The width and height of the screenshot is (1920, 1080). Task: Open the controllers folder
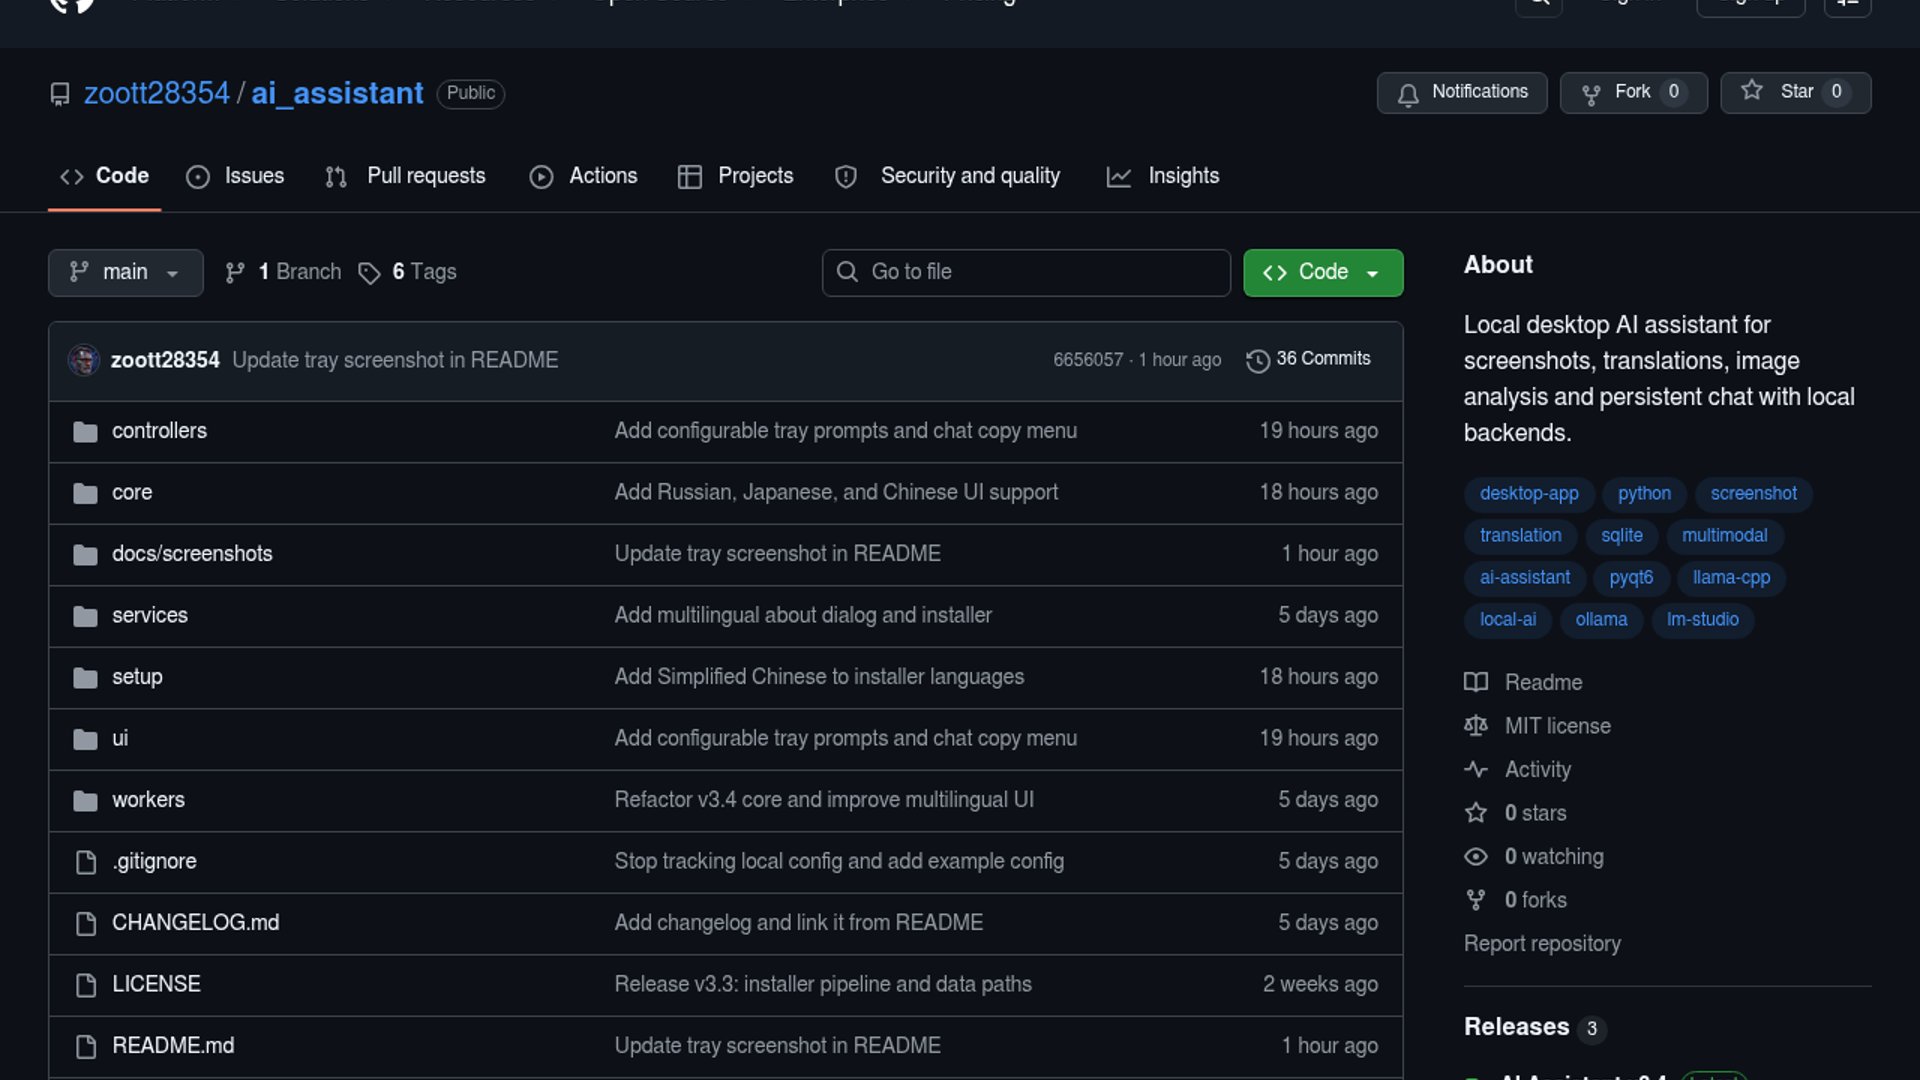click(x=159, y=431)
